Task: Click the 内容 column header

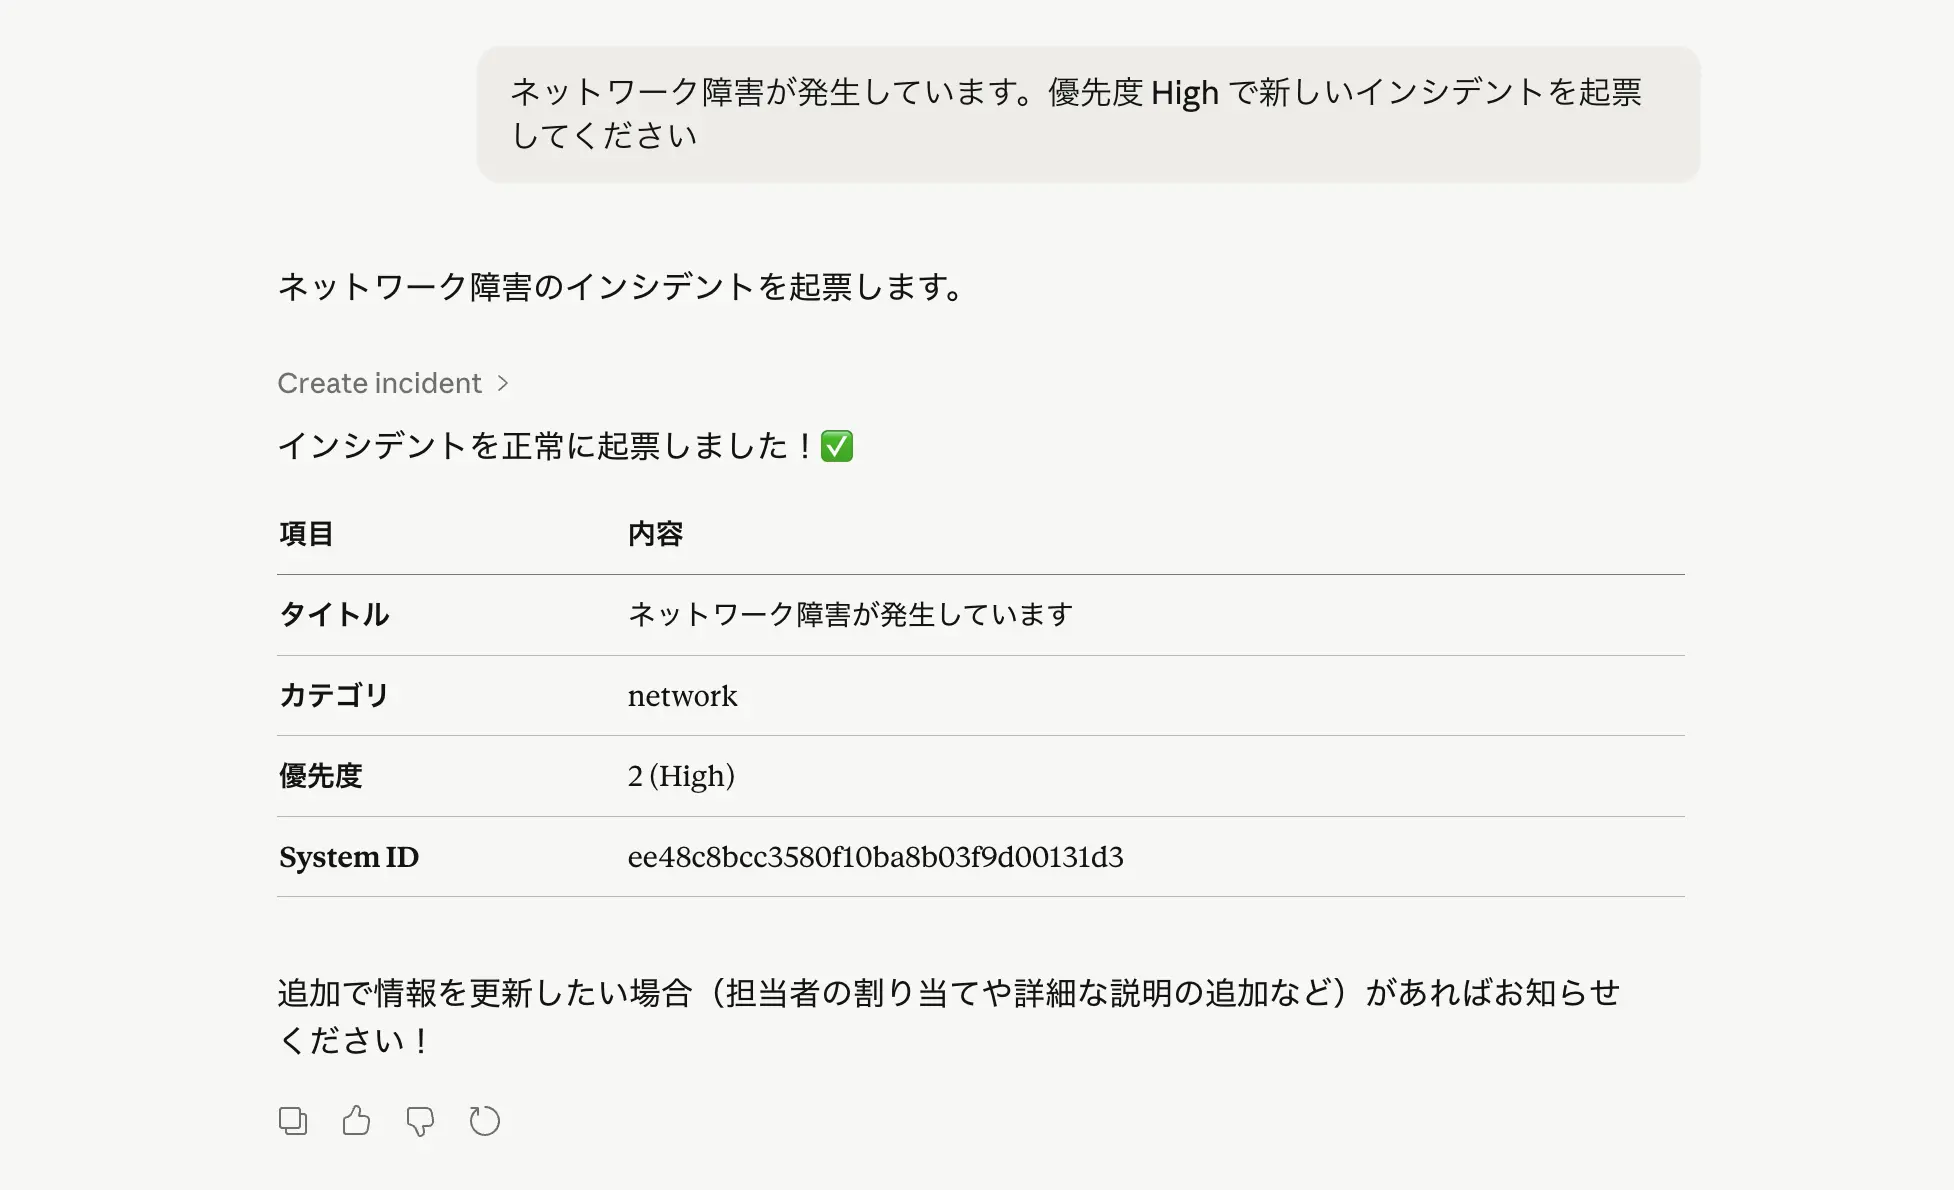Action: click(656, 534)
